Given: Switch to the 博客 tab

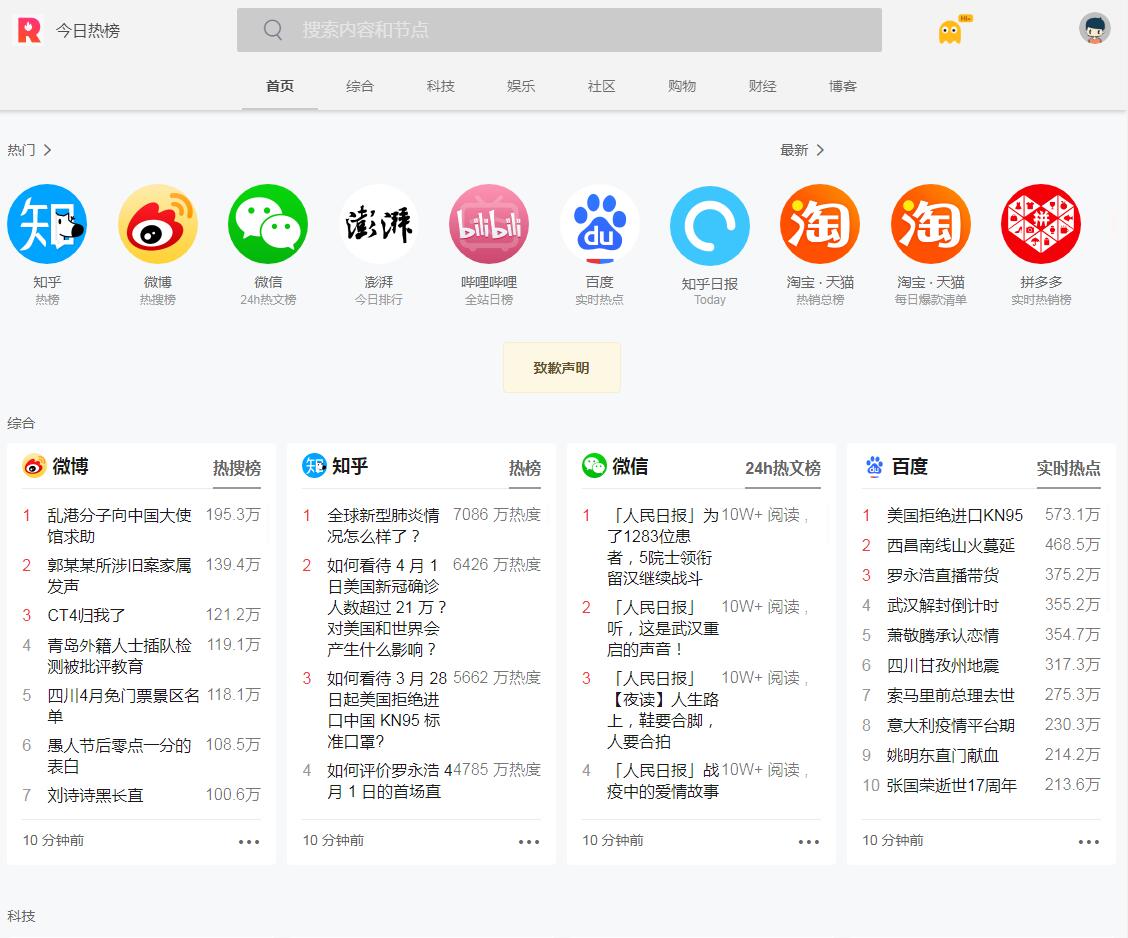Looking at the screenshot, I should click(842, 86).
